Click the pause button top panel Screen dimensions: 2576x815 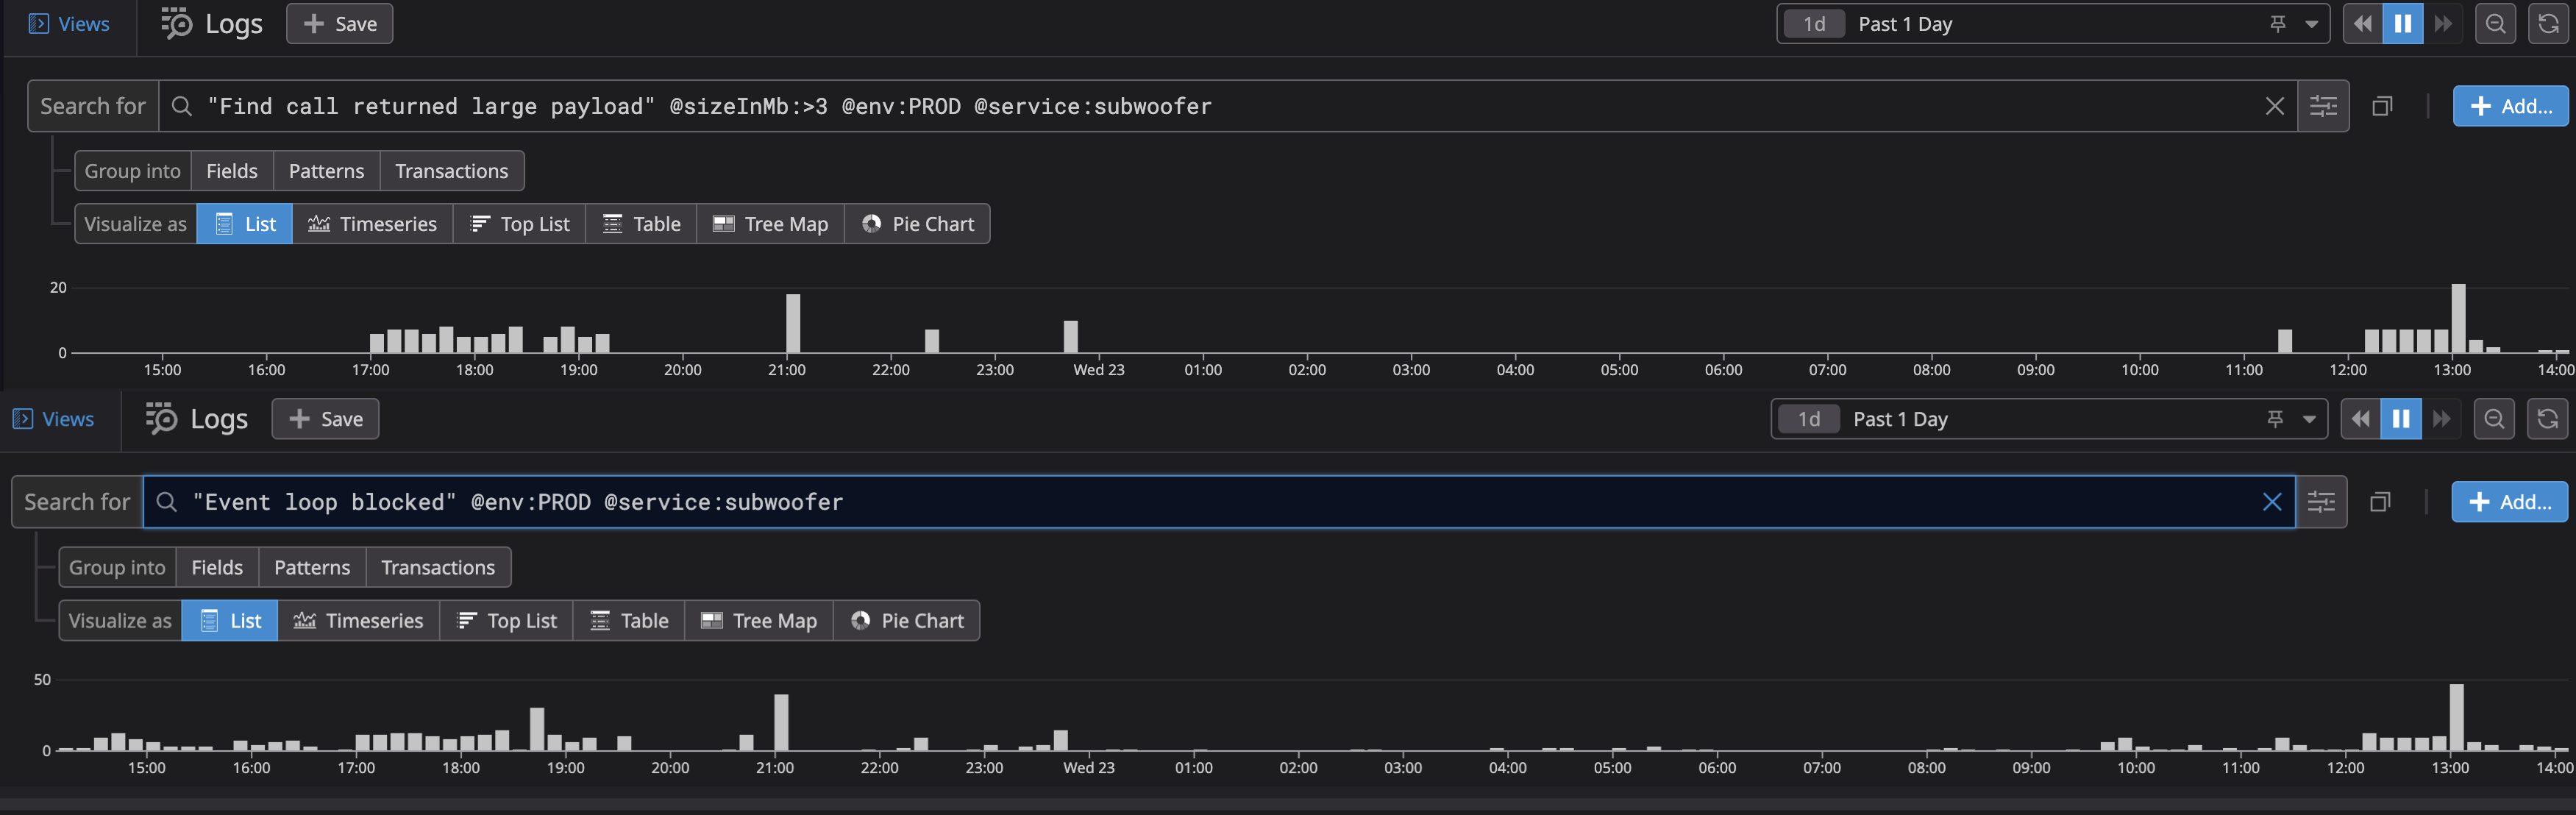pos(2402,23)
